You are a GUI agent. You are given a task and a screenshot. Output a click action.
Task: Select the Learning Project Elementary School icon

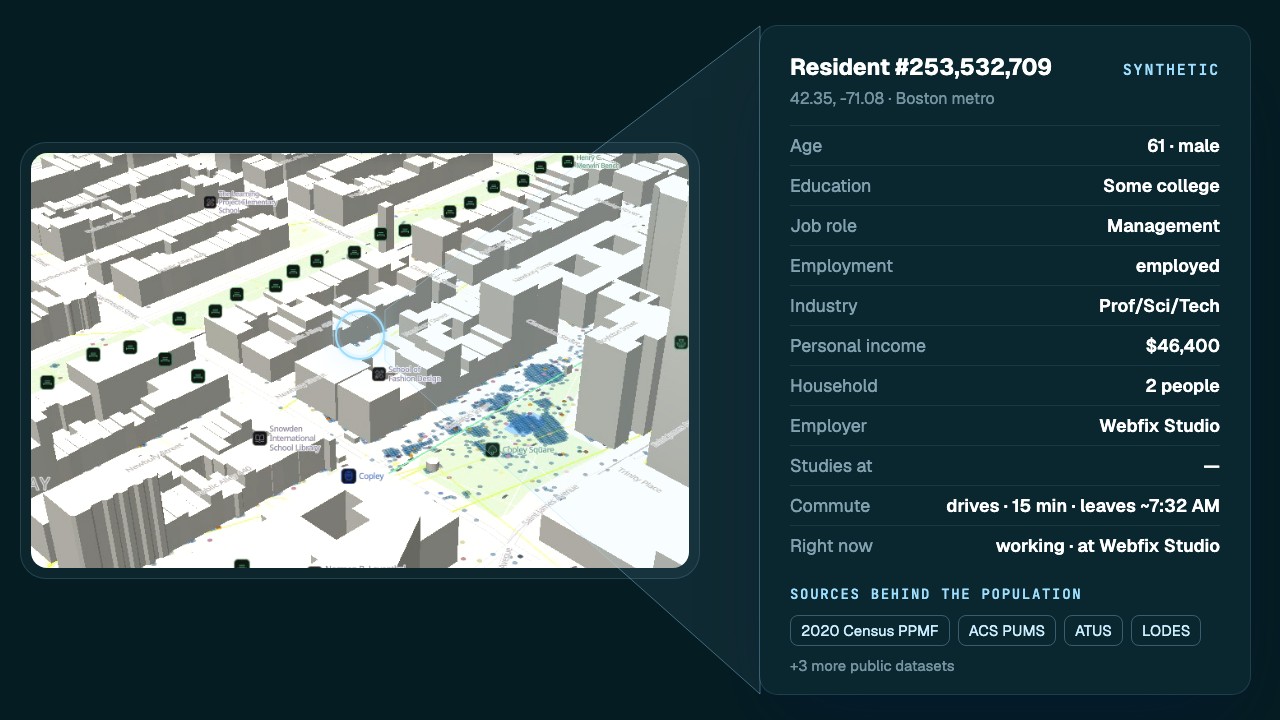pos(210,202)
